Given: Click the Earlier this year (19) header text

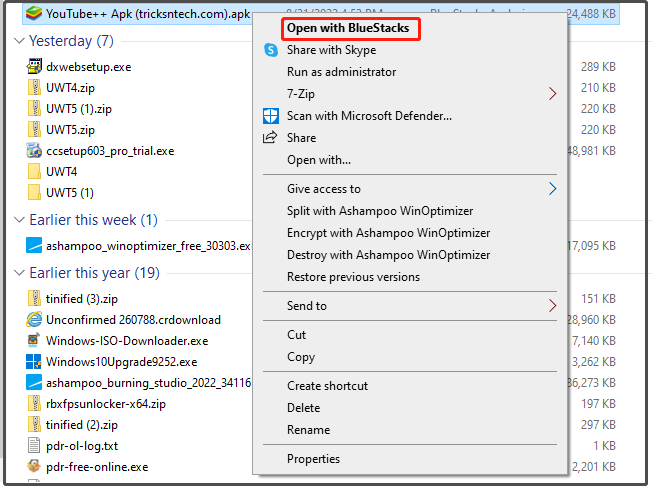Looking at the screenshot, I should coord(94,273).
